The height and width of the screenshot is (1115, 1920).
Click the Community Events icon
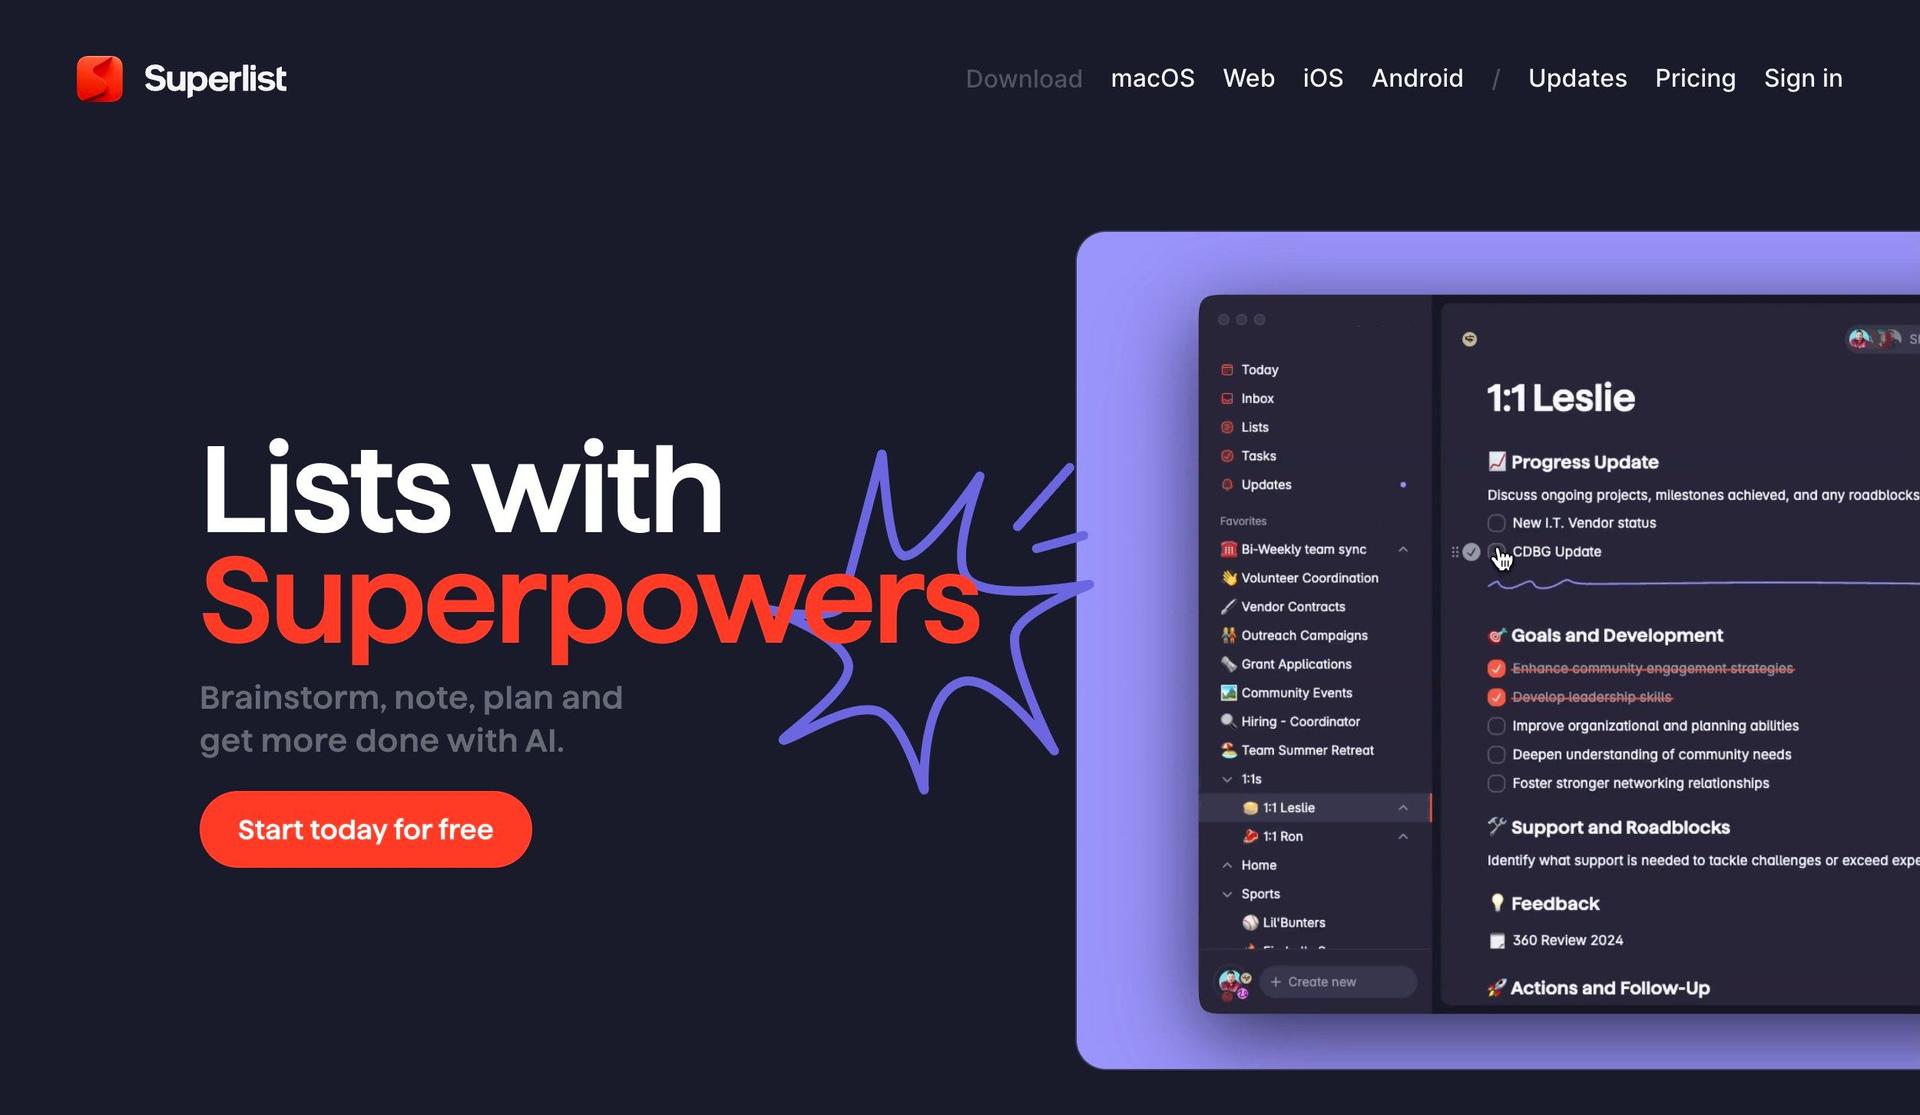coord(1226,692)
